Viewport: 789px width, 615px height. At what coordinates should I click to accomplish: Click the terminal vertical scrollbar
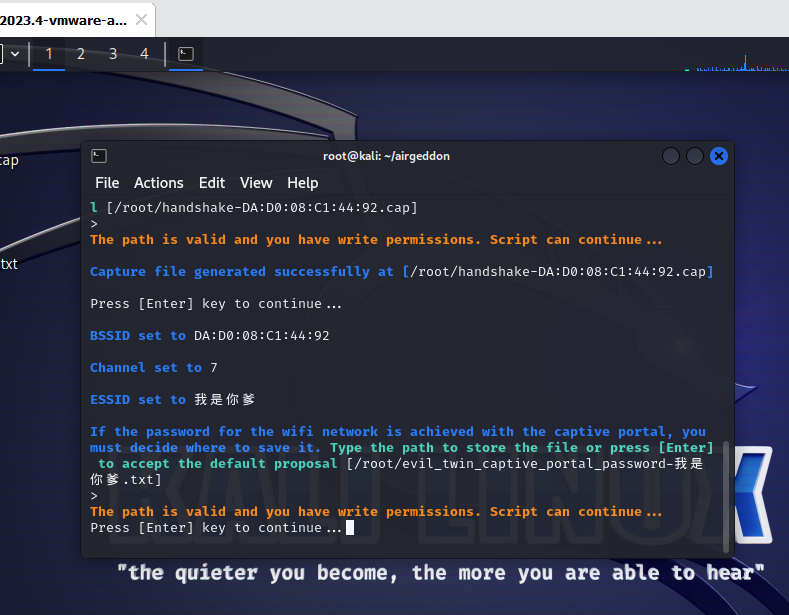(727, 497)
